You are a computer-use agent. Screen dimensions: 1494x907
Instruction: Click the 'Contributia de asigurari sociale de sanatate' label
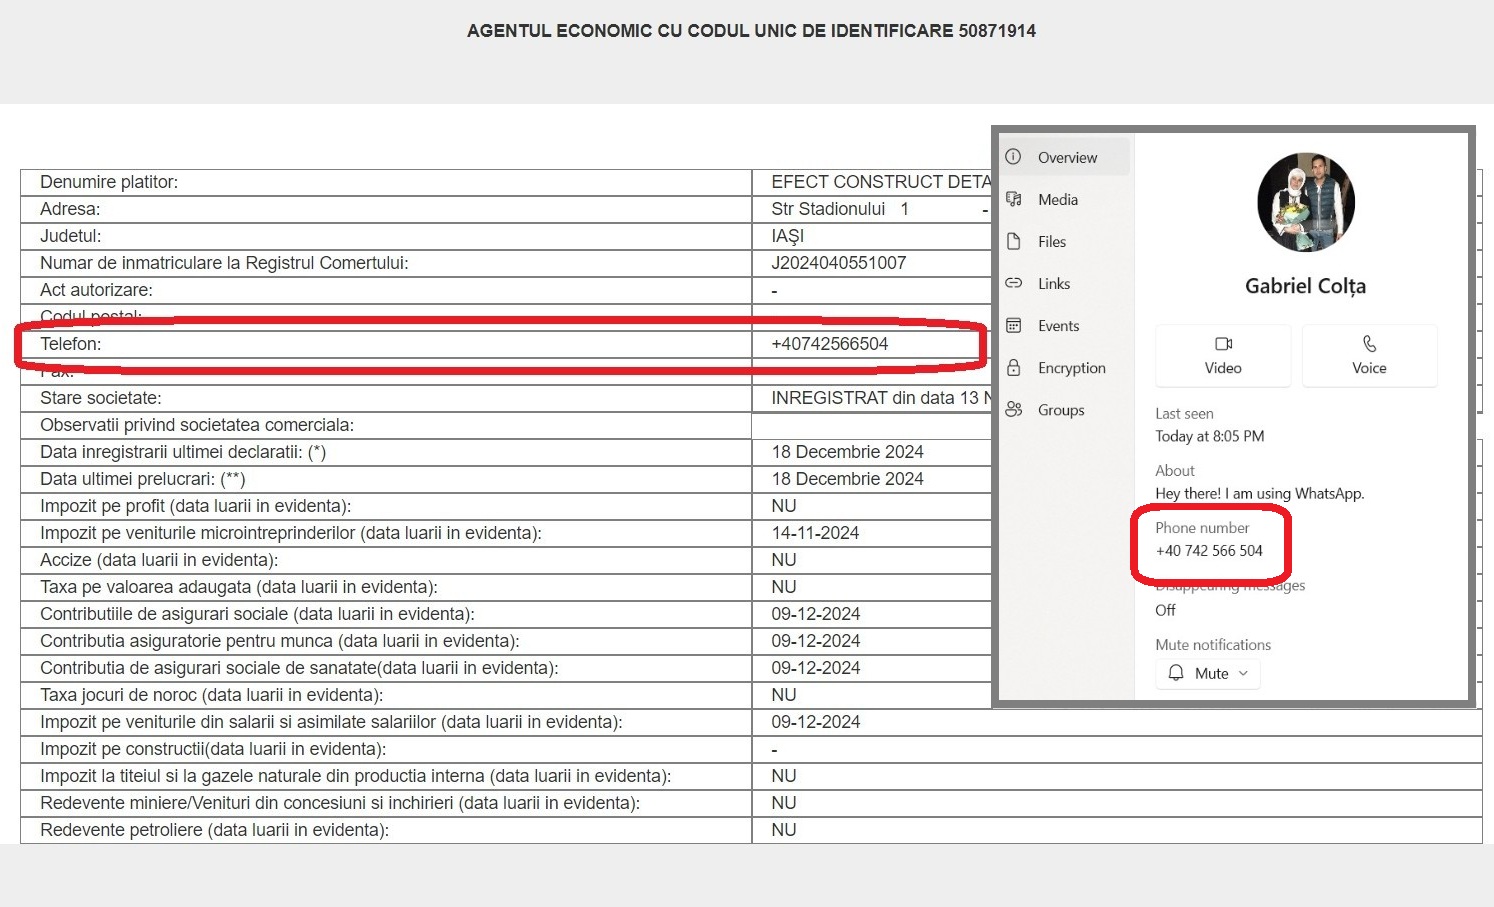click(x=299, y=668)
